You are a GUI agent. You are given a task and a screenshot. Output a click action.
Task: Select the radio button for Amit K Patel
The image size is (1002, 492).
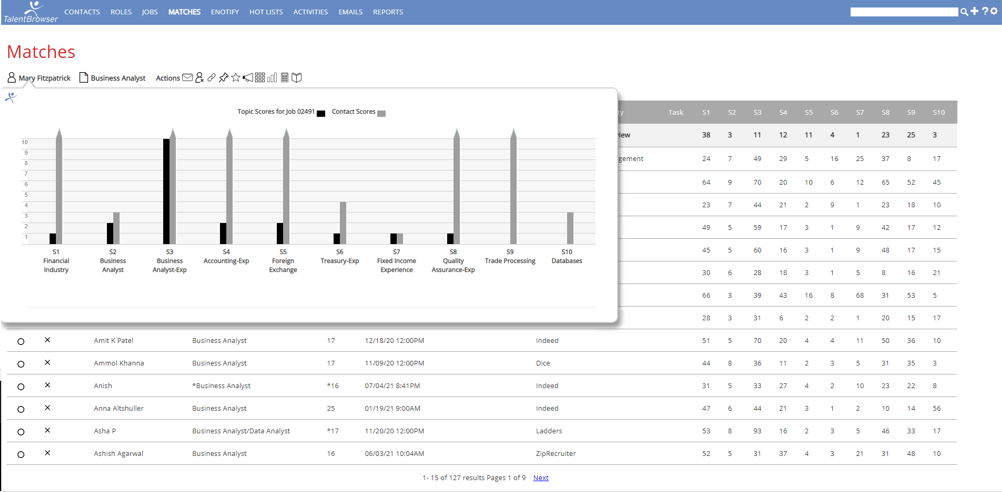(x=21, y=342)
